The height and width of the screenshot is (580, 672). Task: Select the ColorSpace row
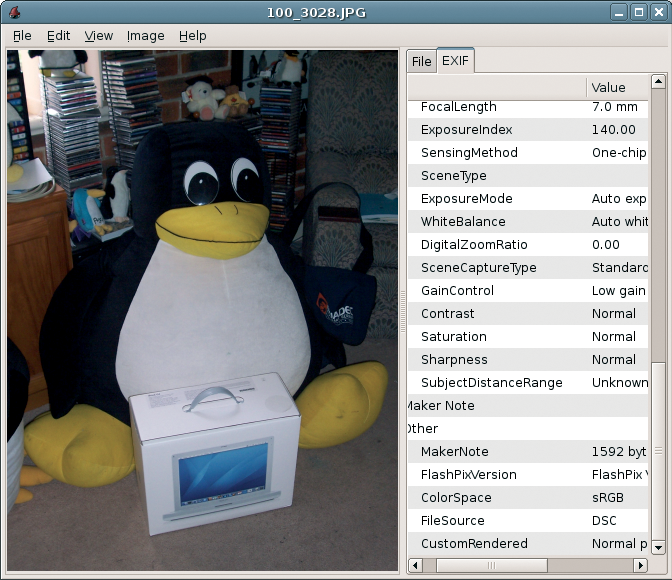[x=528, y=498]
